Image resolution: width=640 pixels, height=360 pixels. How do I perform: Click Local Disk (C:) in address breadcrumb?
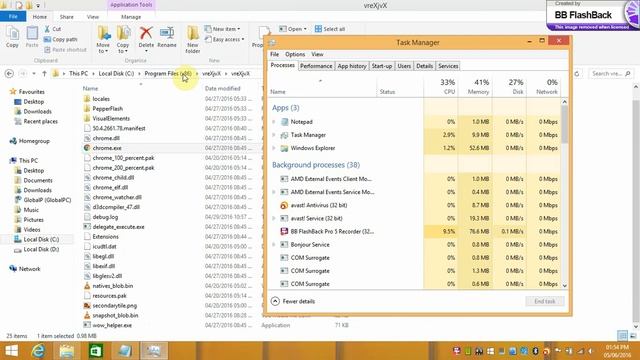pos(116,73)
